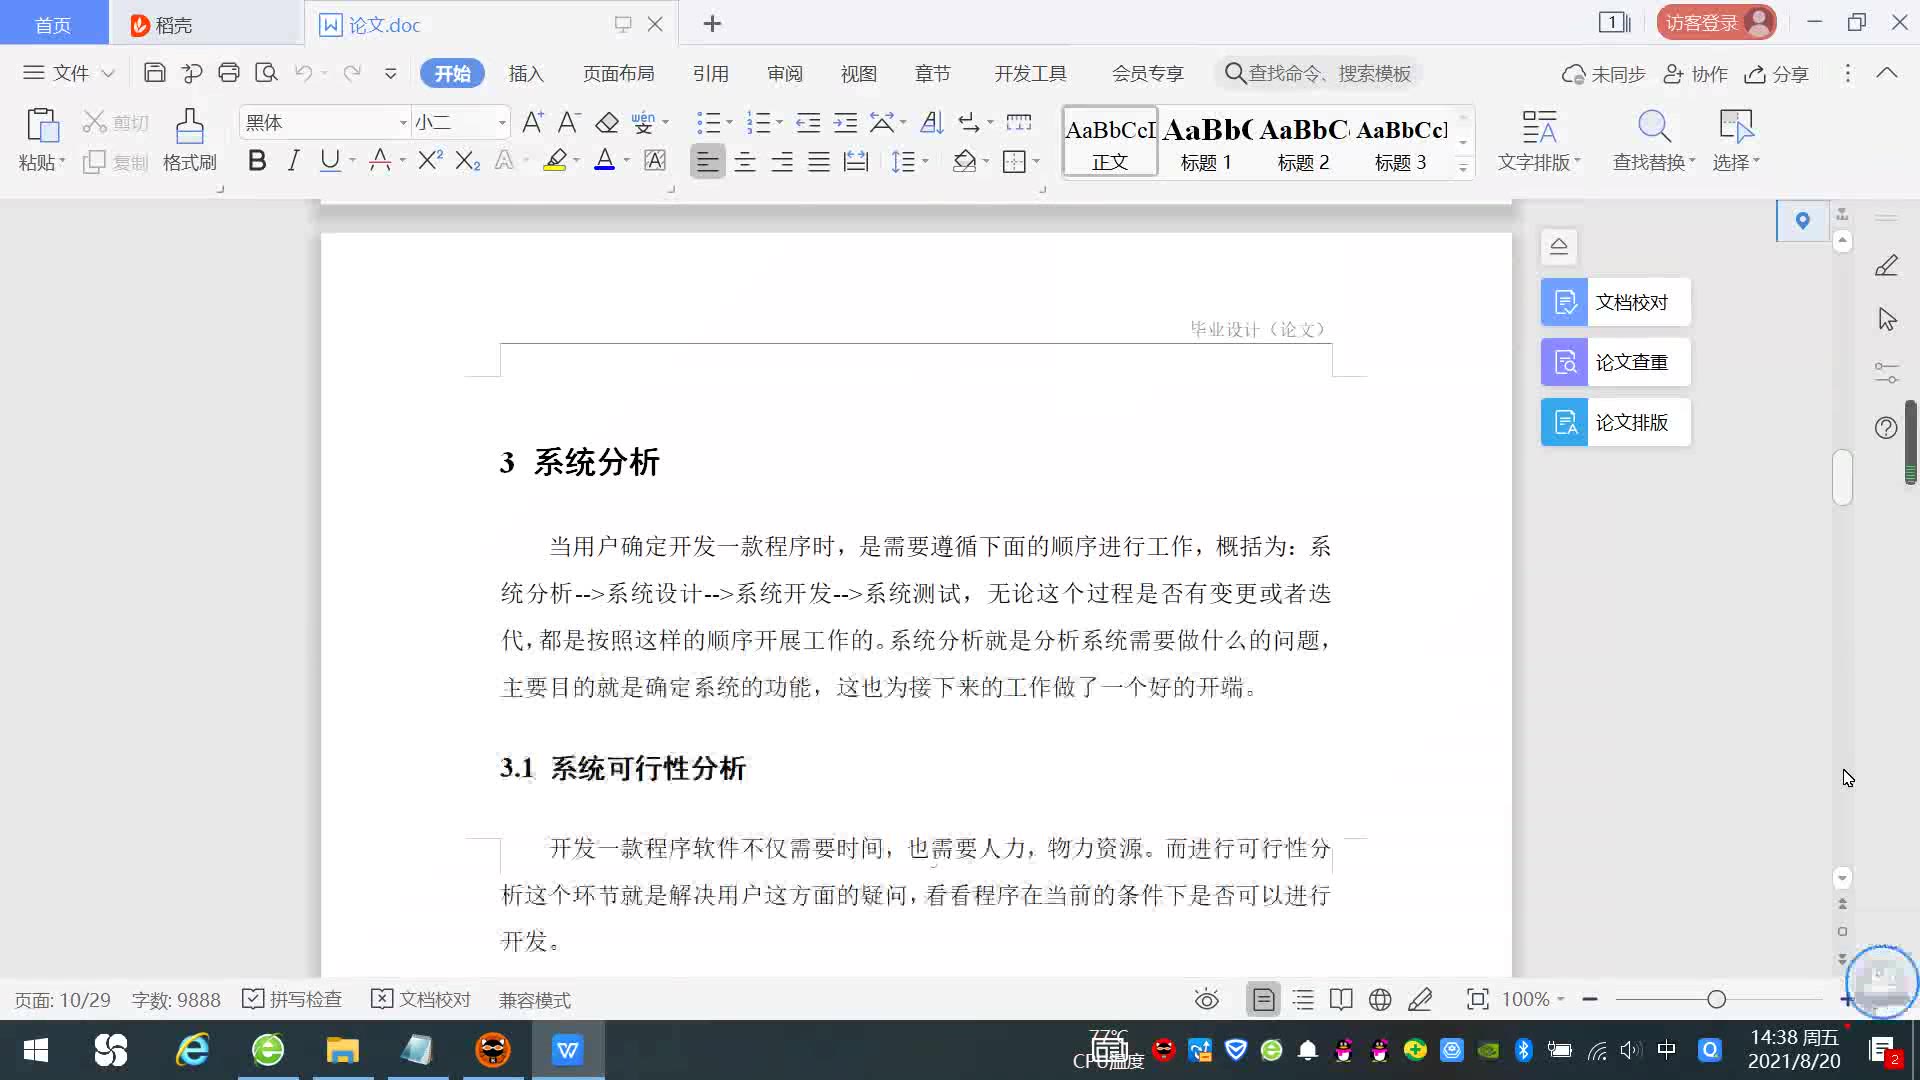Image resolution: width=1920 pixels, height=1080 pixels.
Task: Click the save document icon
Action: click(154, 73)
